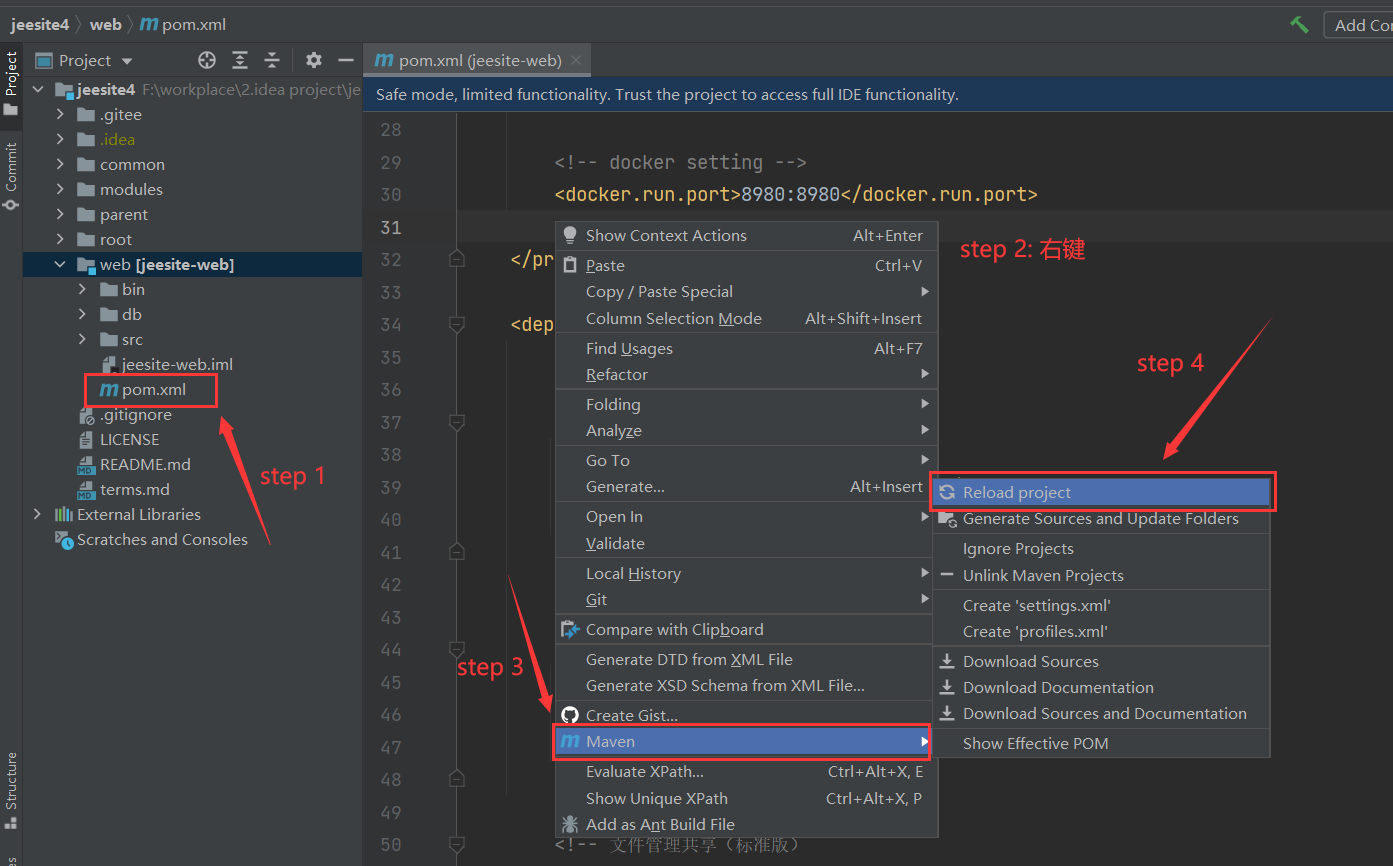Select jeesite-web.iml file
The height and width of the screenshot is (866, 1393).
click(177, 364)
